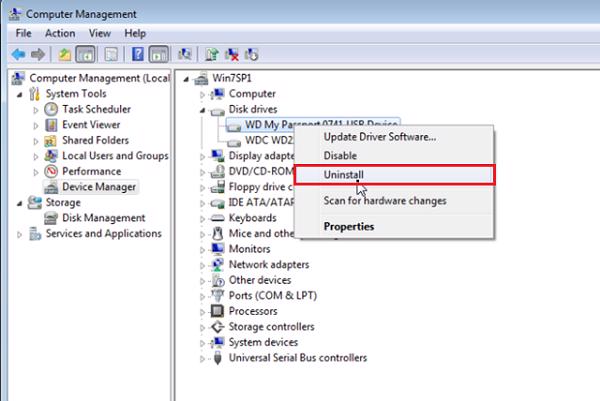Expand the Shared Folders node arrow

pos(37,141)
